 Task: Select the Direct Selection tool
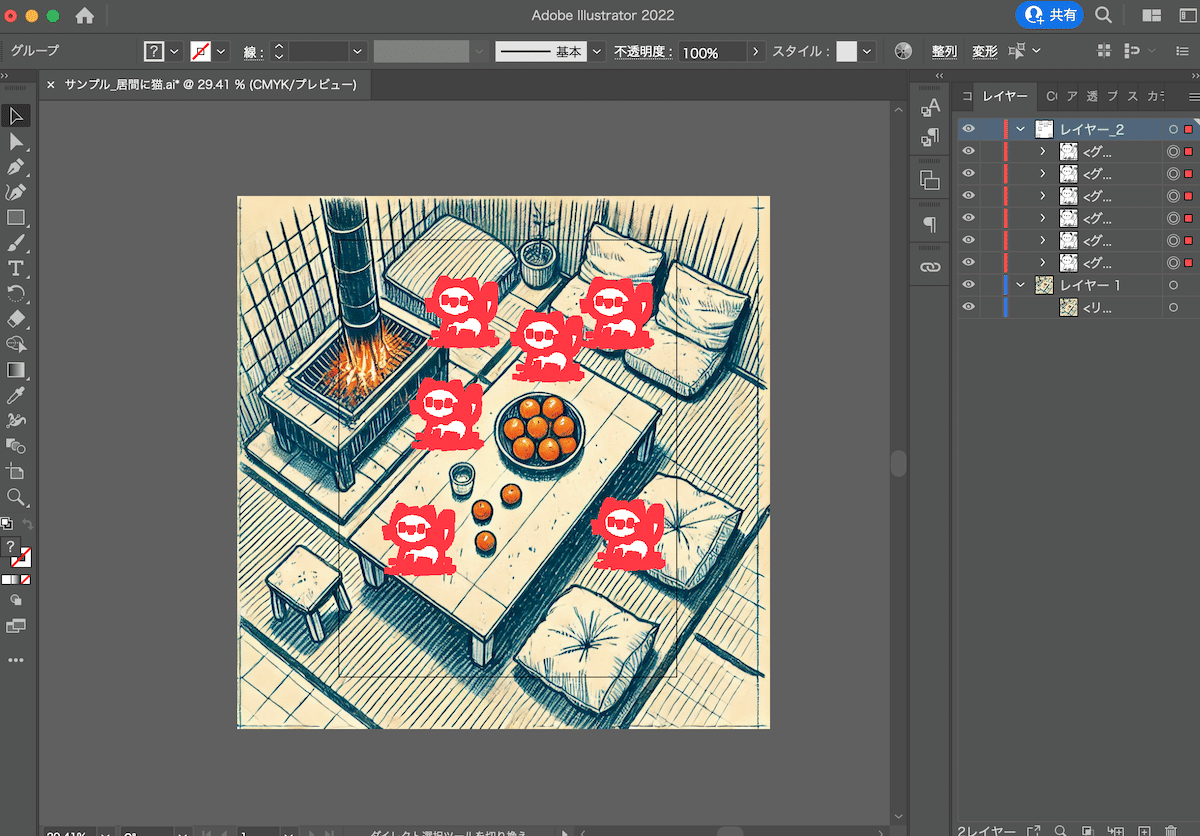[x=16, y=142]
